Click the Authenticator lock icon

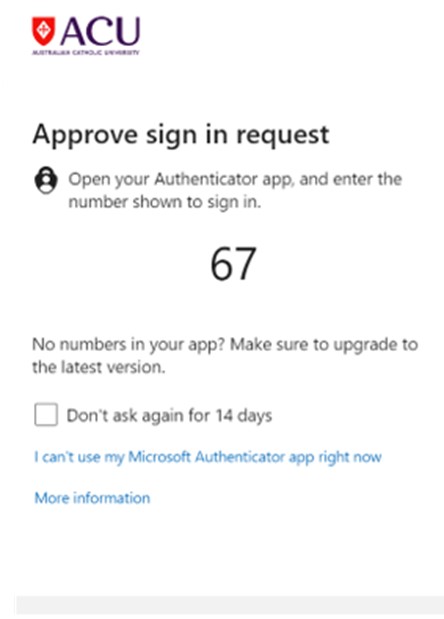click(46, 180)
